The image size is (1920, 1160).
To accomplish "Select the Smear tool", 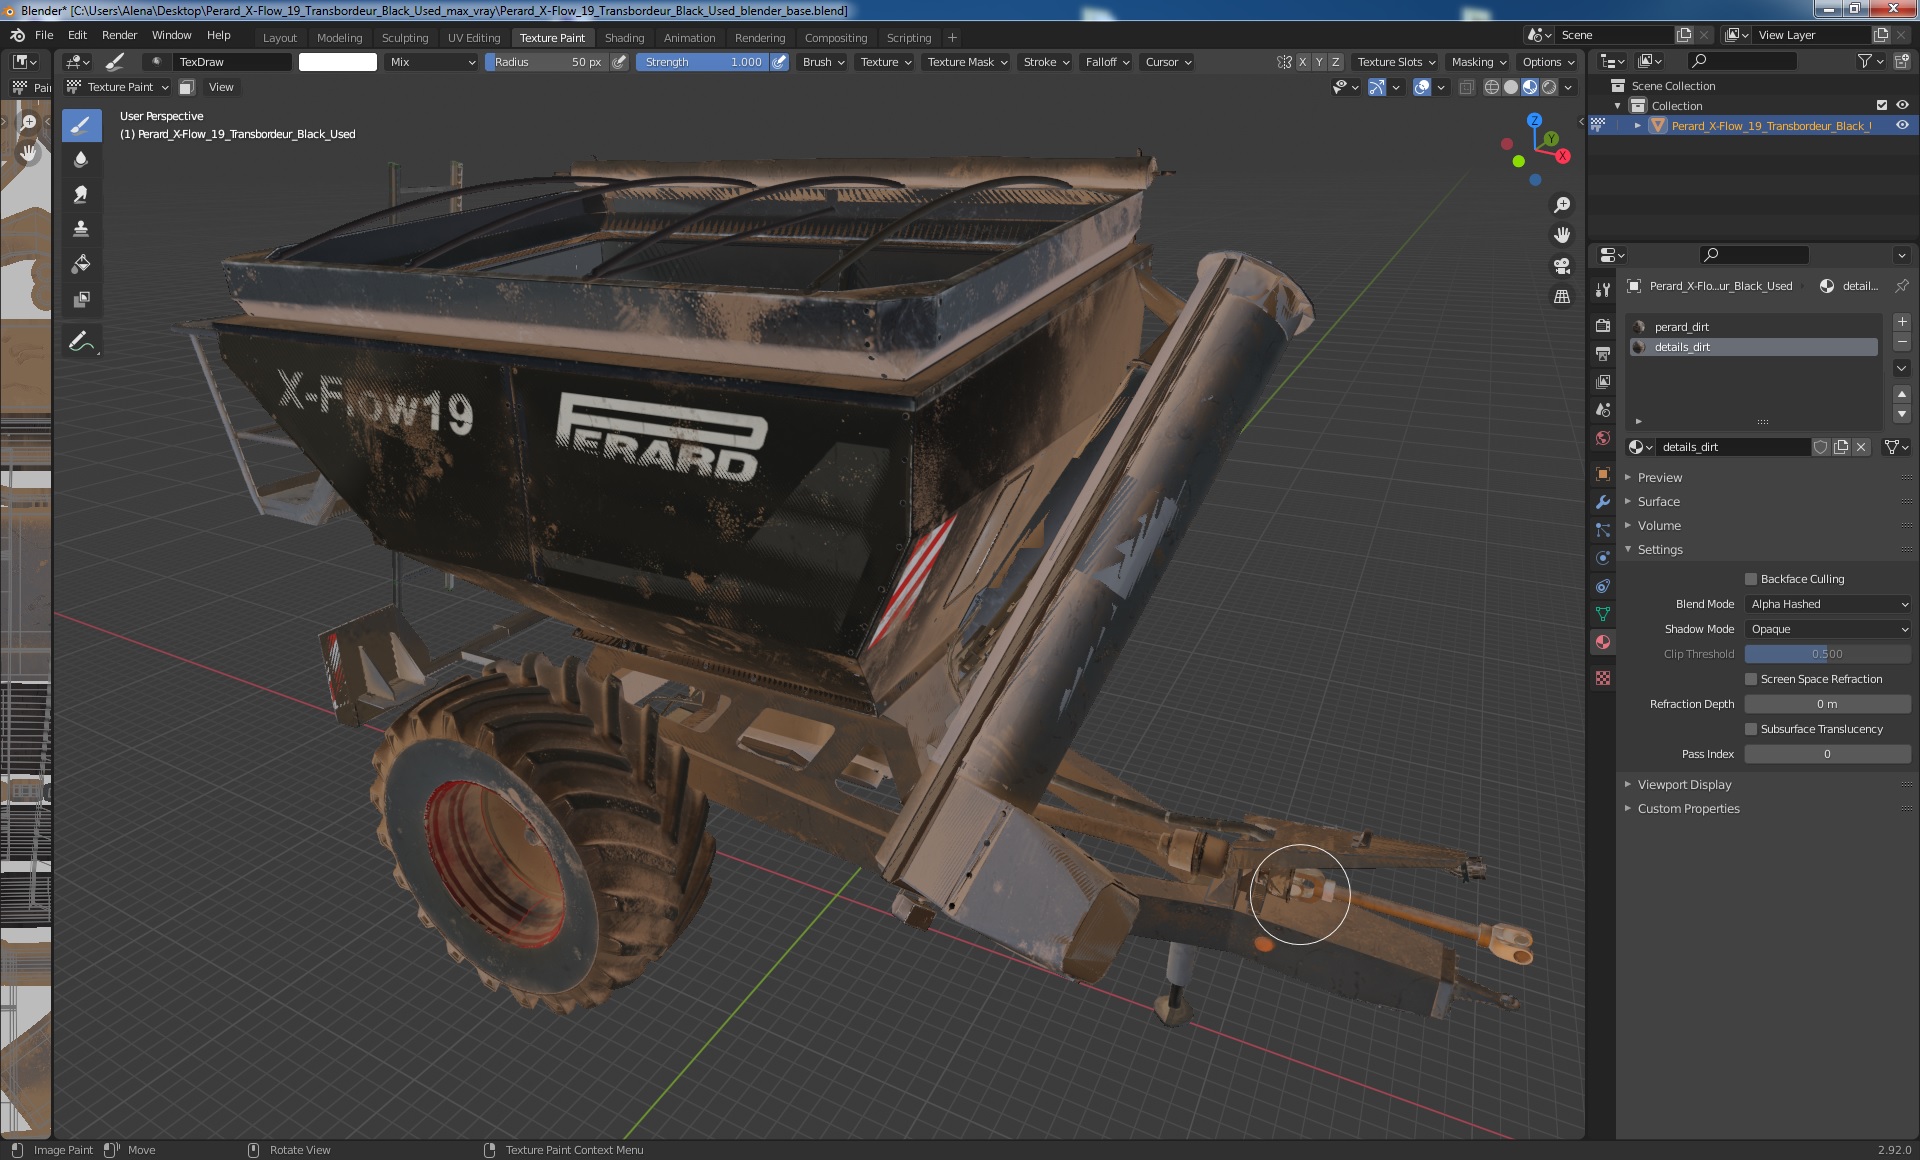I will coord(81,194).
